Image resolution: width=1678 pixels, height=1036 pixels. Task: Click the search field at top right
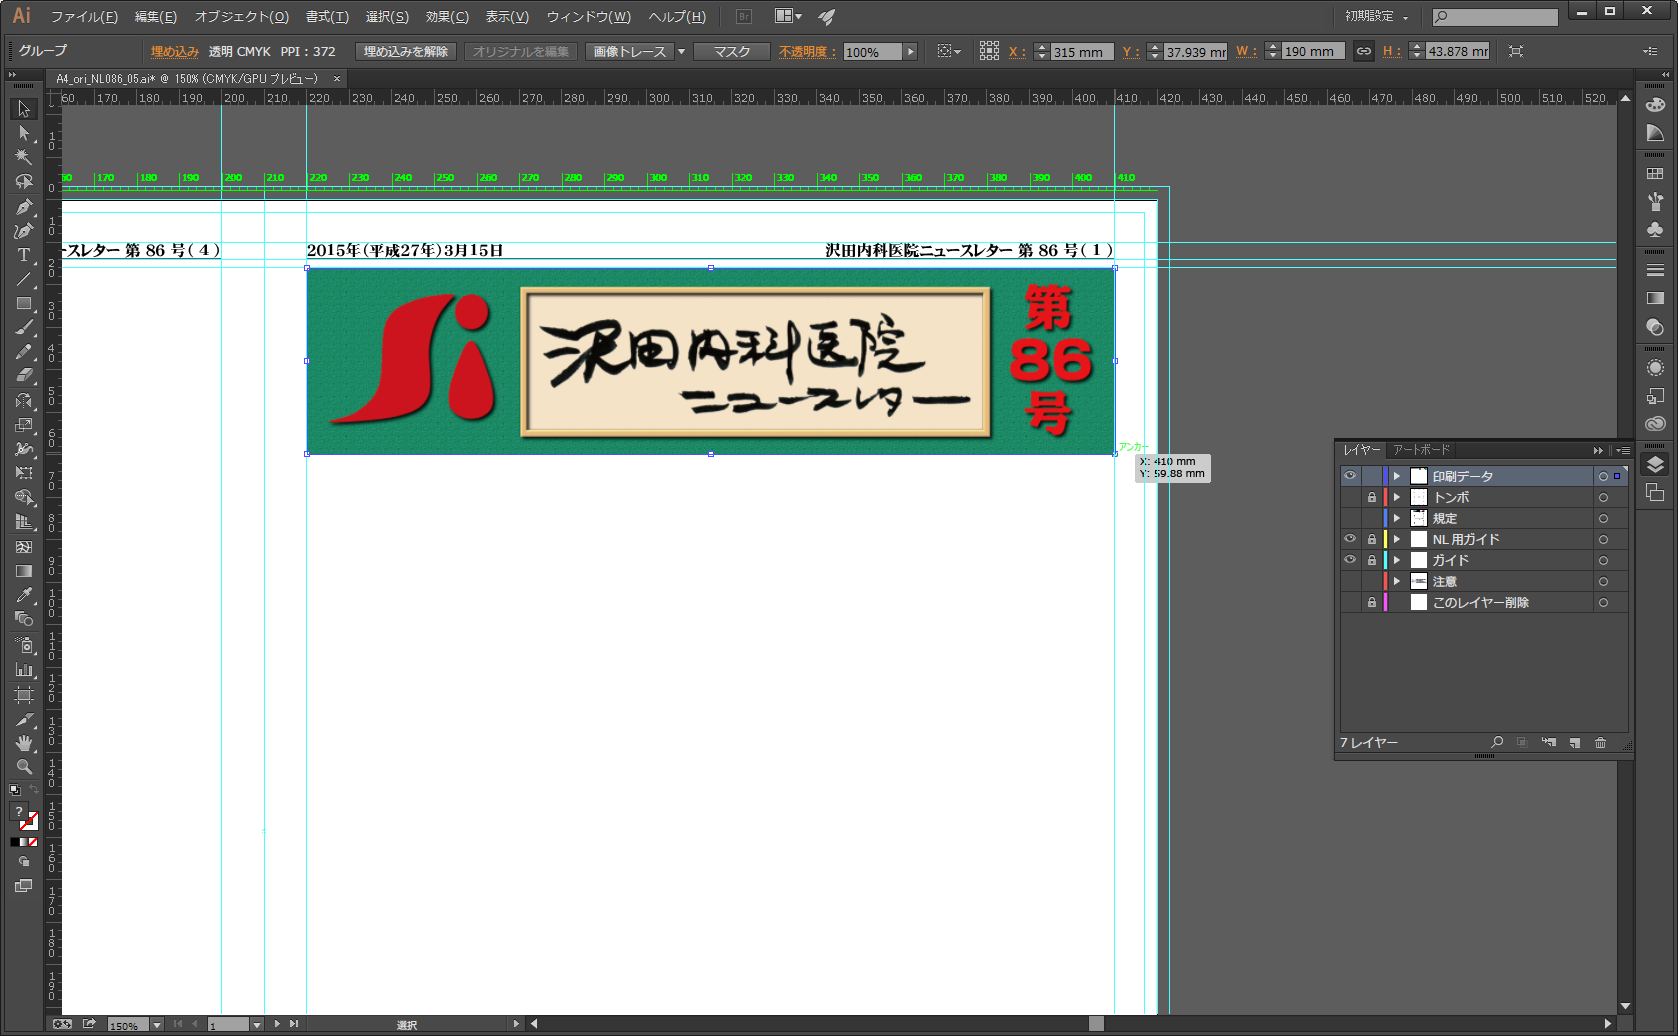[x=1495, y=17]
